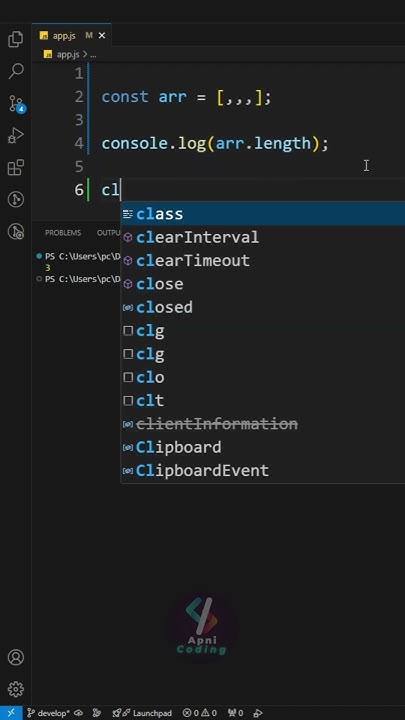Switch to the PROBLEMS panel tab
This screenshot has width=405, height=720.
pos(63,233)
